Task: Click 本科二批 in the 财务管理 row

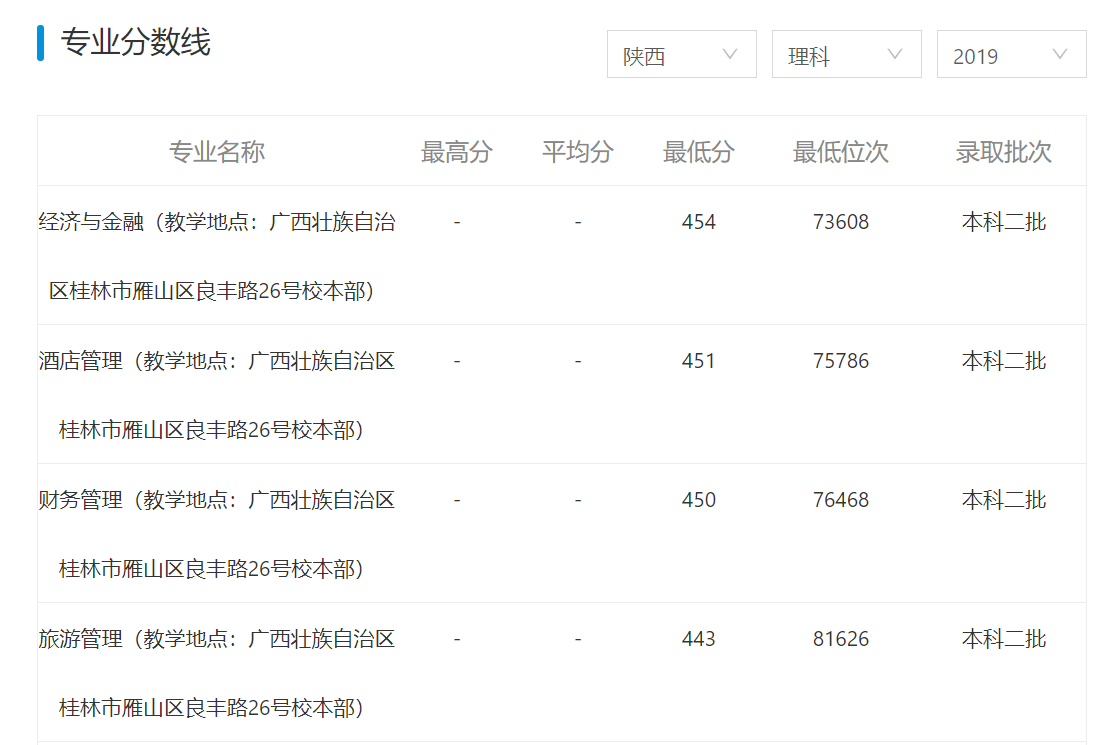Action: 1003,500
